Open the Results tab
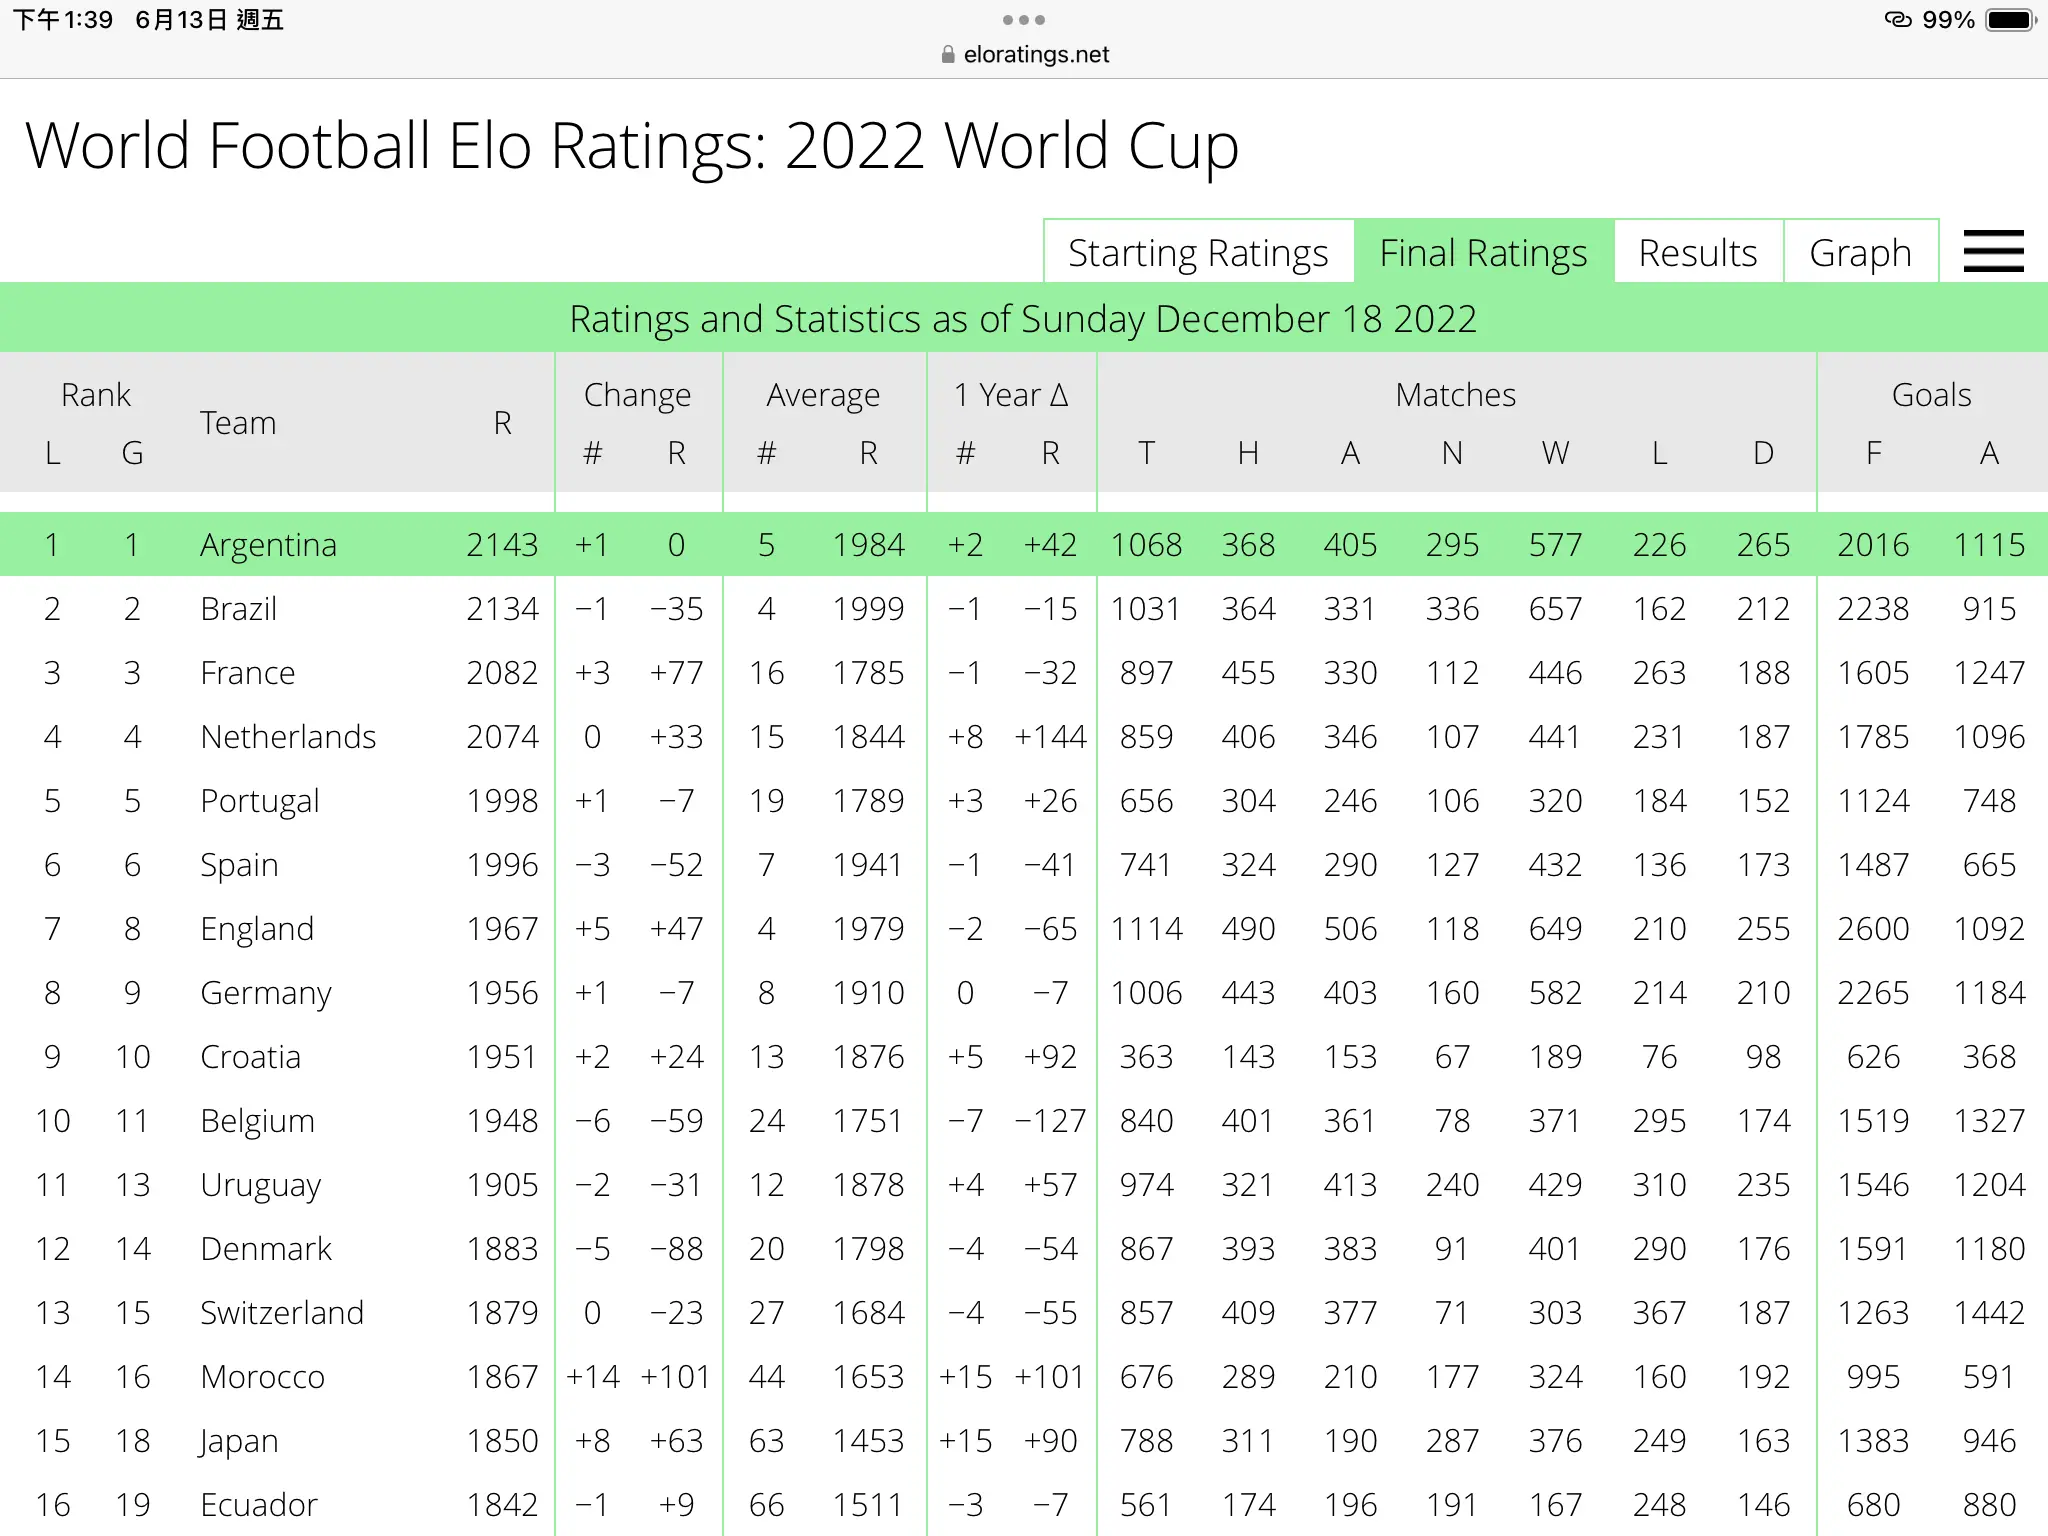Image resolution: width=2048 pixels, height=1536 pixels. coord(1698,252)
